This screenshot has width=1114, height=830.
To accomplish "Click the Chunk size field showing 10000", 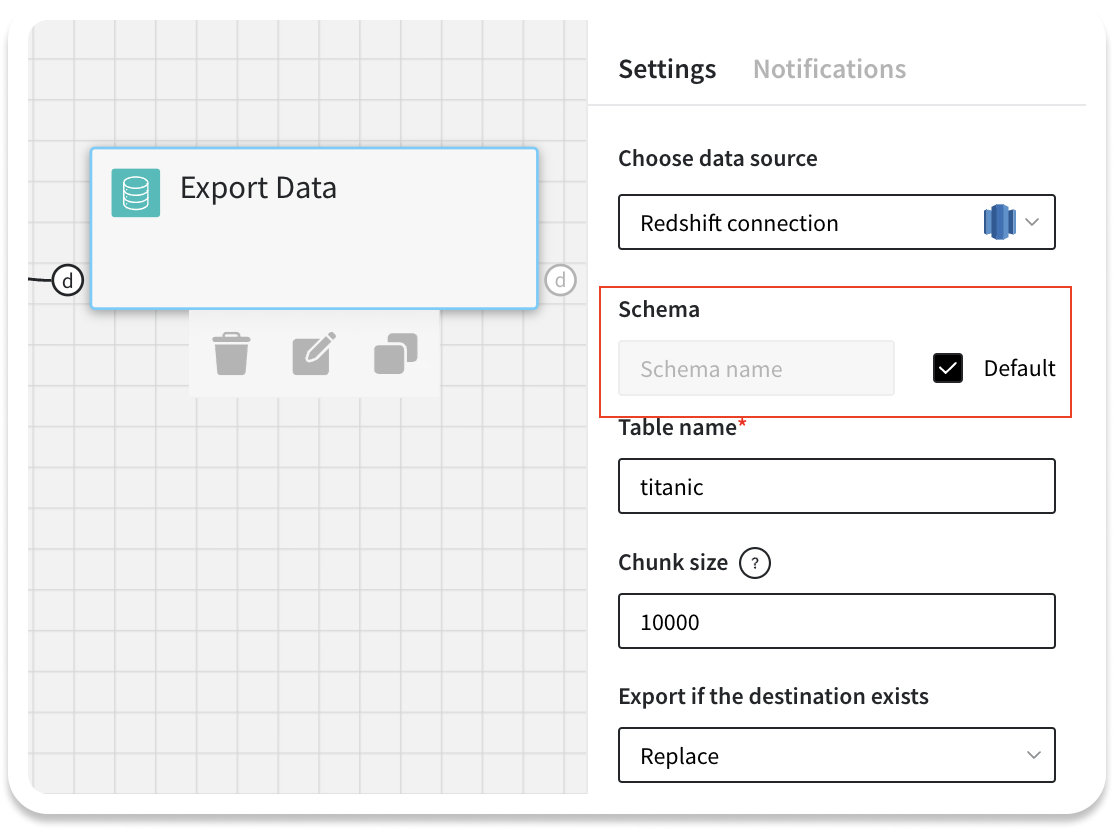I will tap(836, 622).
